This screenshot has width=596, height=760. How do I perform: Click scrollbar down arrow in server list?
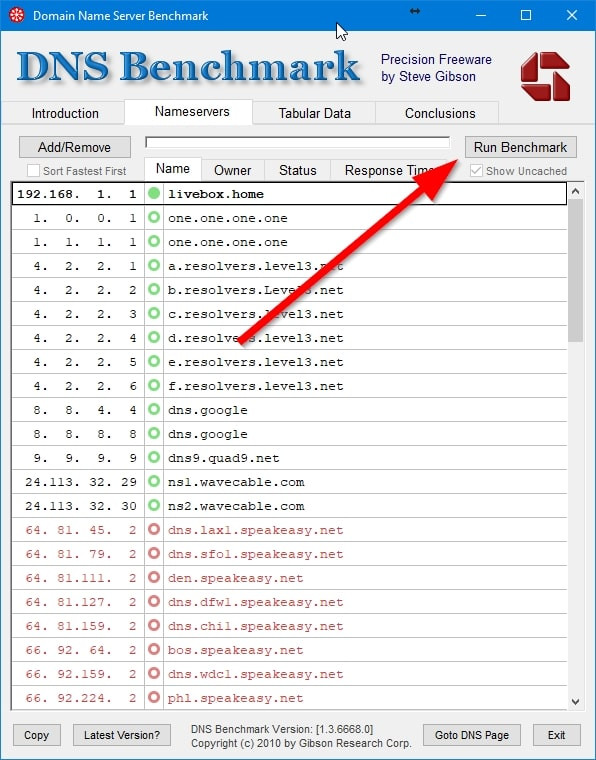click(575, 701)
